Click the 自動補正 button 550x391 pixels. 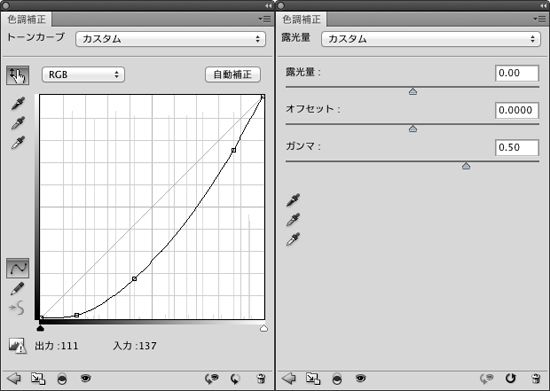point(233,75)
